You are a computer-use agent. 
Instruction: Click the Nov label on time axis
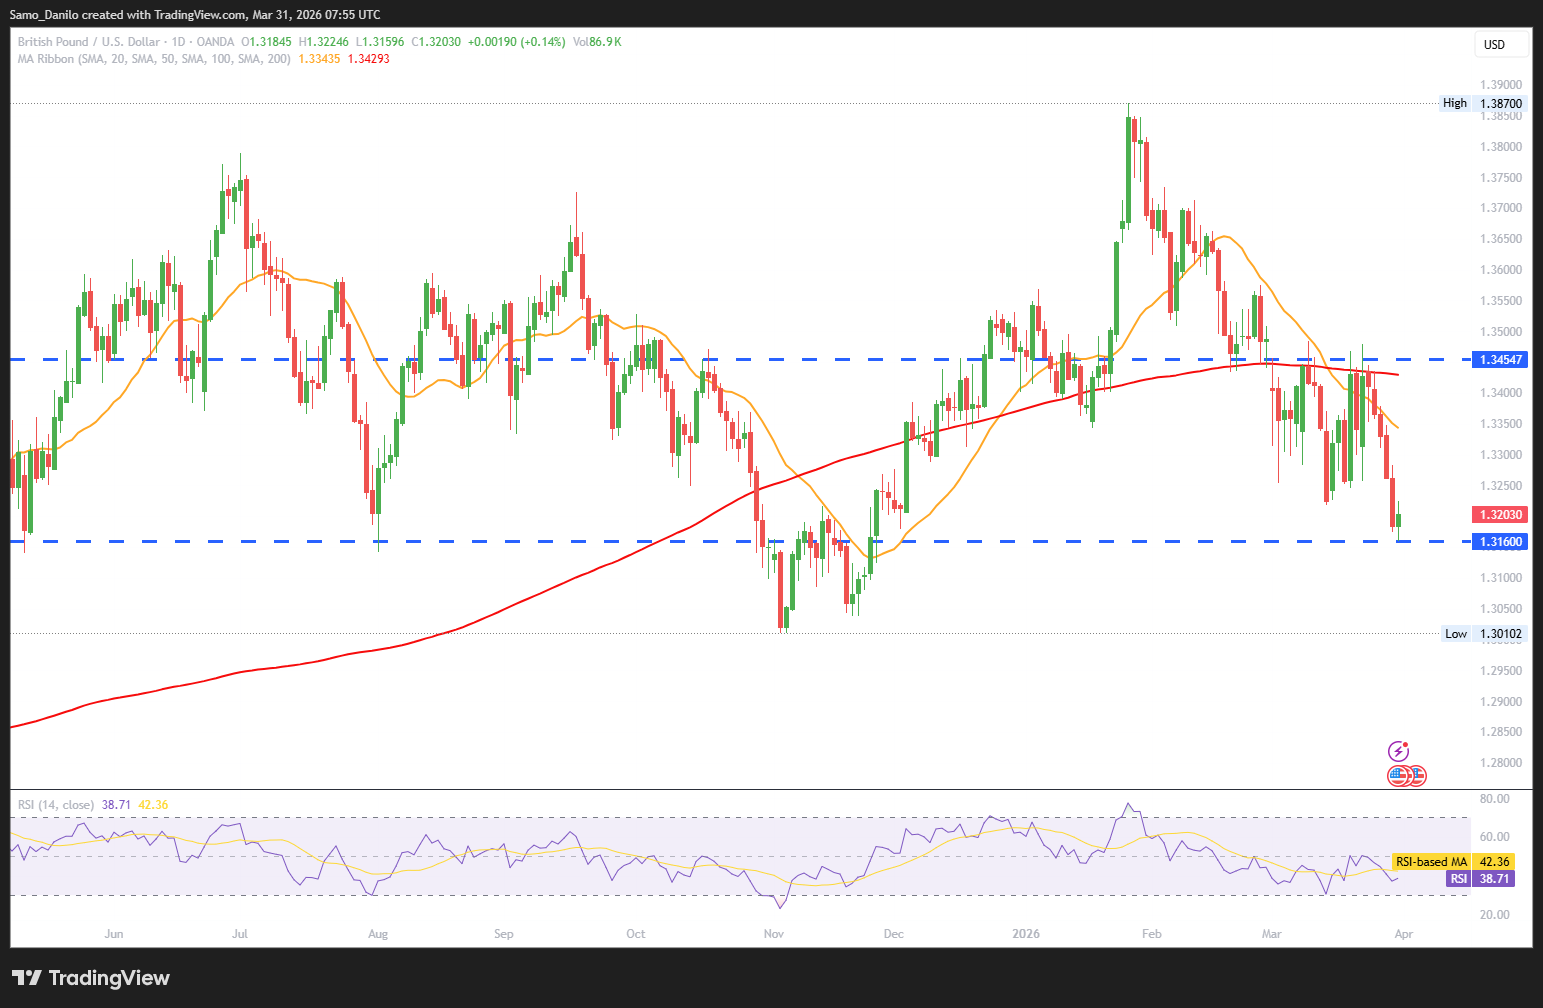[774, 934]
